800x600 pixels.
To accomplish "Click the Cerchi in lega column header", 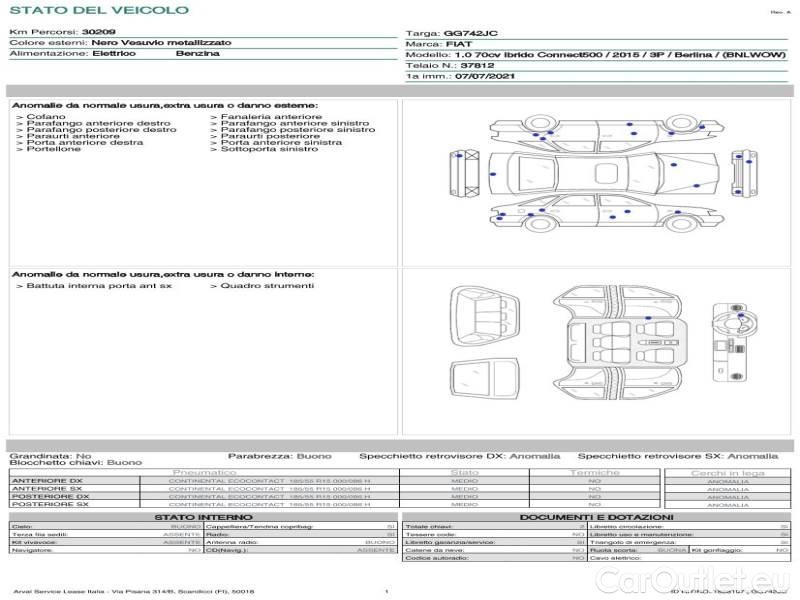I will [x=727, y=472].
